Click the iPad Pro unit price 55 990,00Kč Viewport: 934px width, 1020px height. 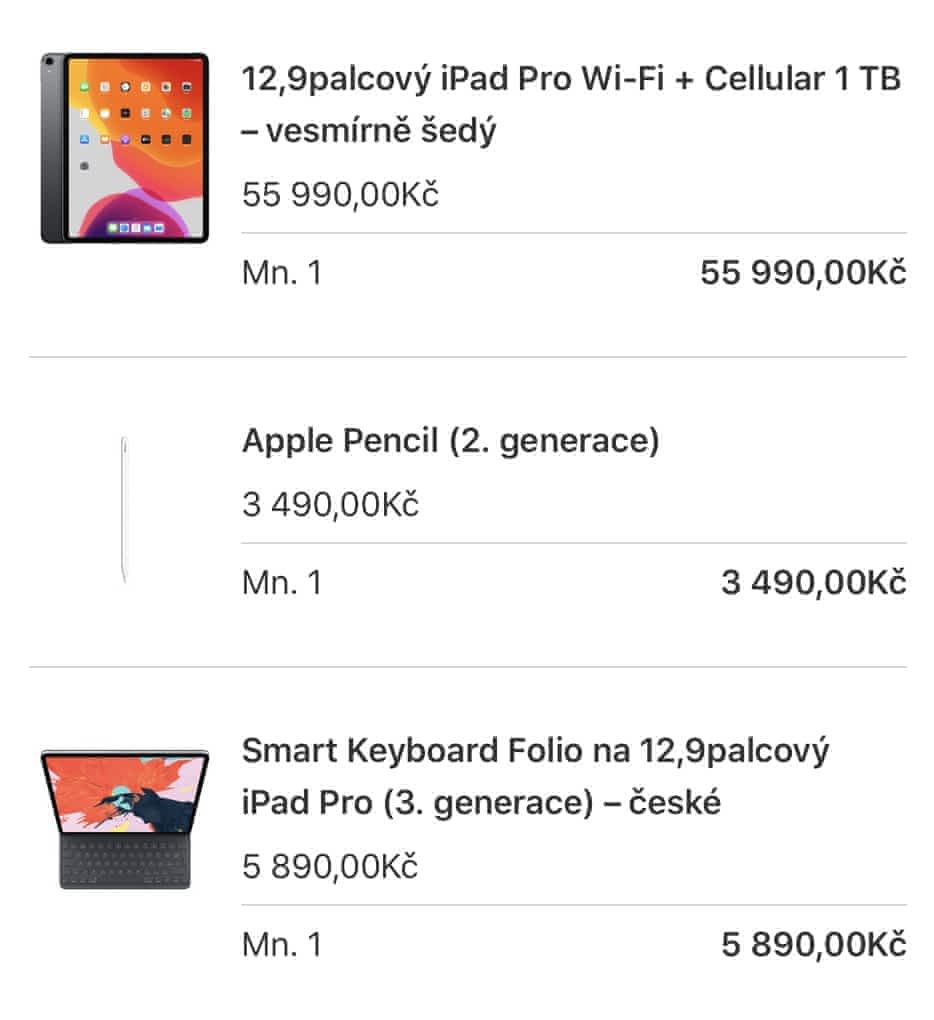click(340, 194)
